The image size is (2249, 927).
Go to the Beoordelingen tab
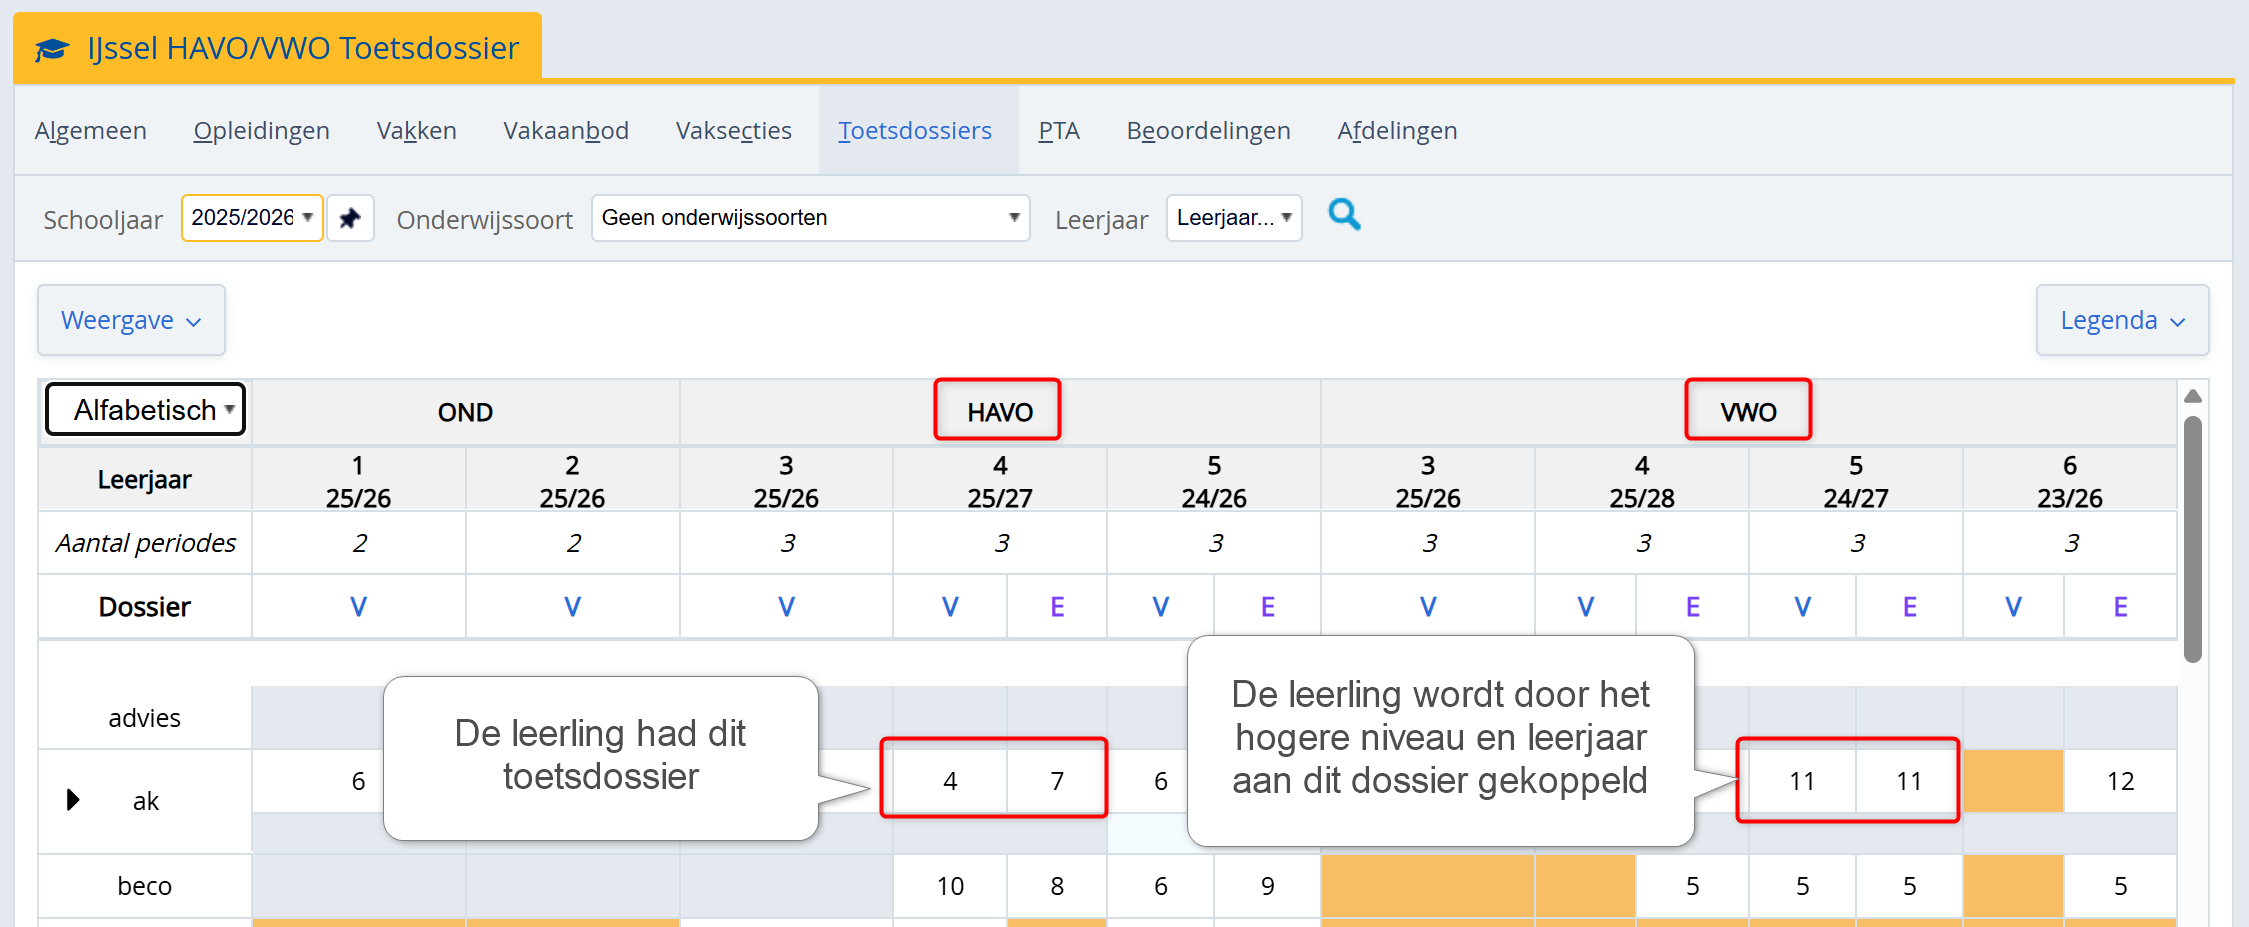1208,131
